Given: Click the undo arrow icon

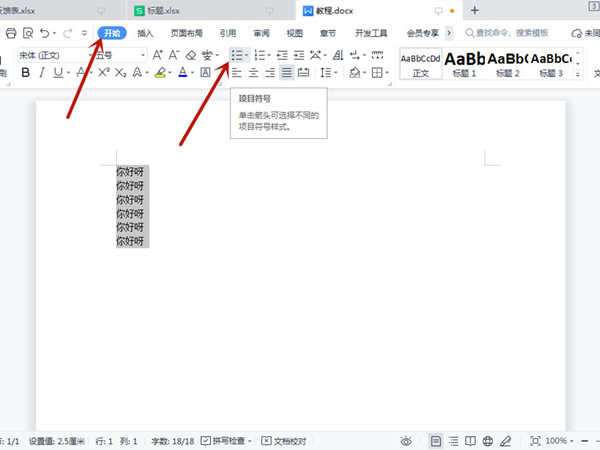Looking at the screenshot, I should pos(45,33).
